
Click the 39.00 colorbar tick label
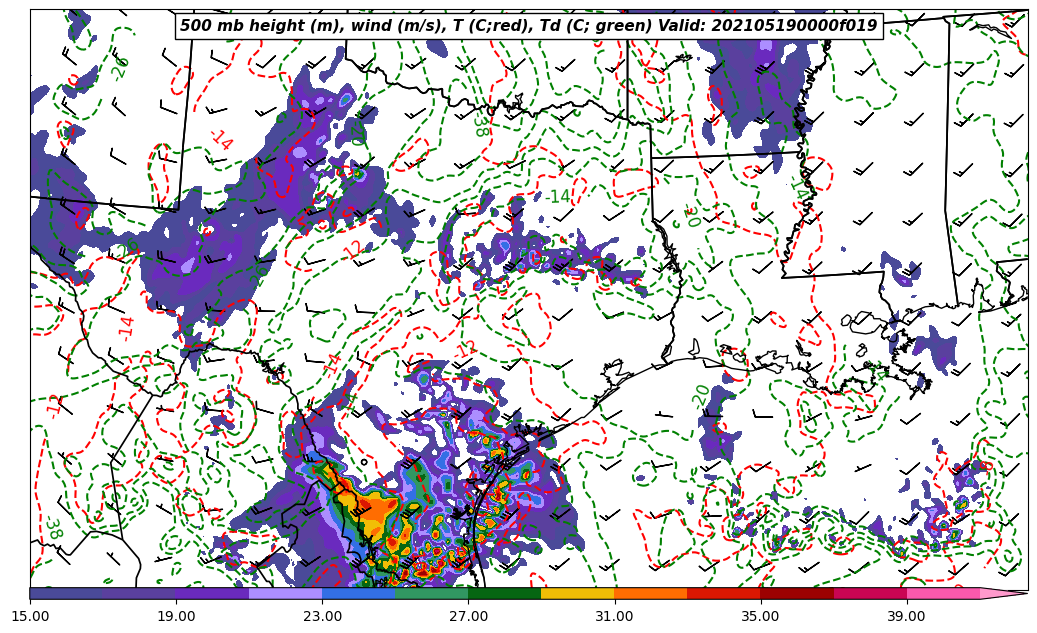point(907,616)
